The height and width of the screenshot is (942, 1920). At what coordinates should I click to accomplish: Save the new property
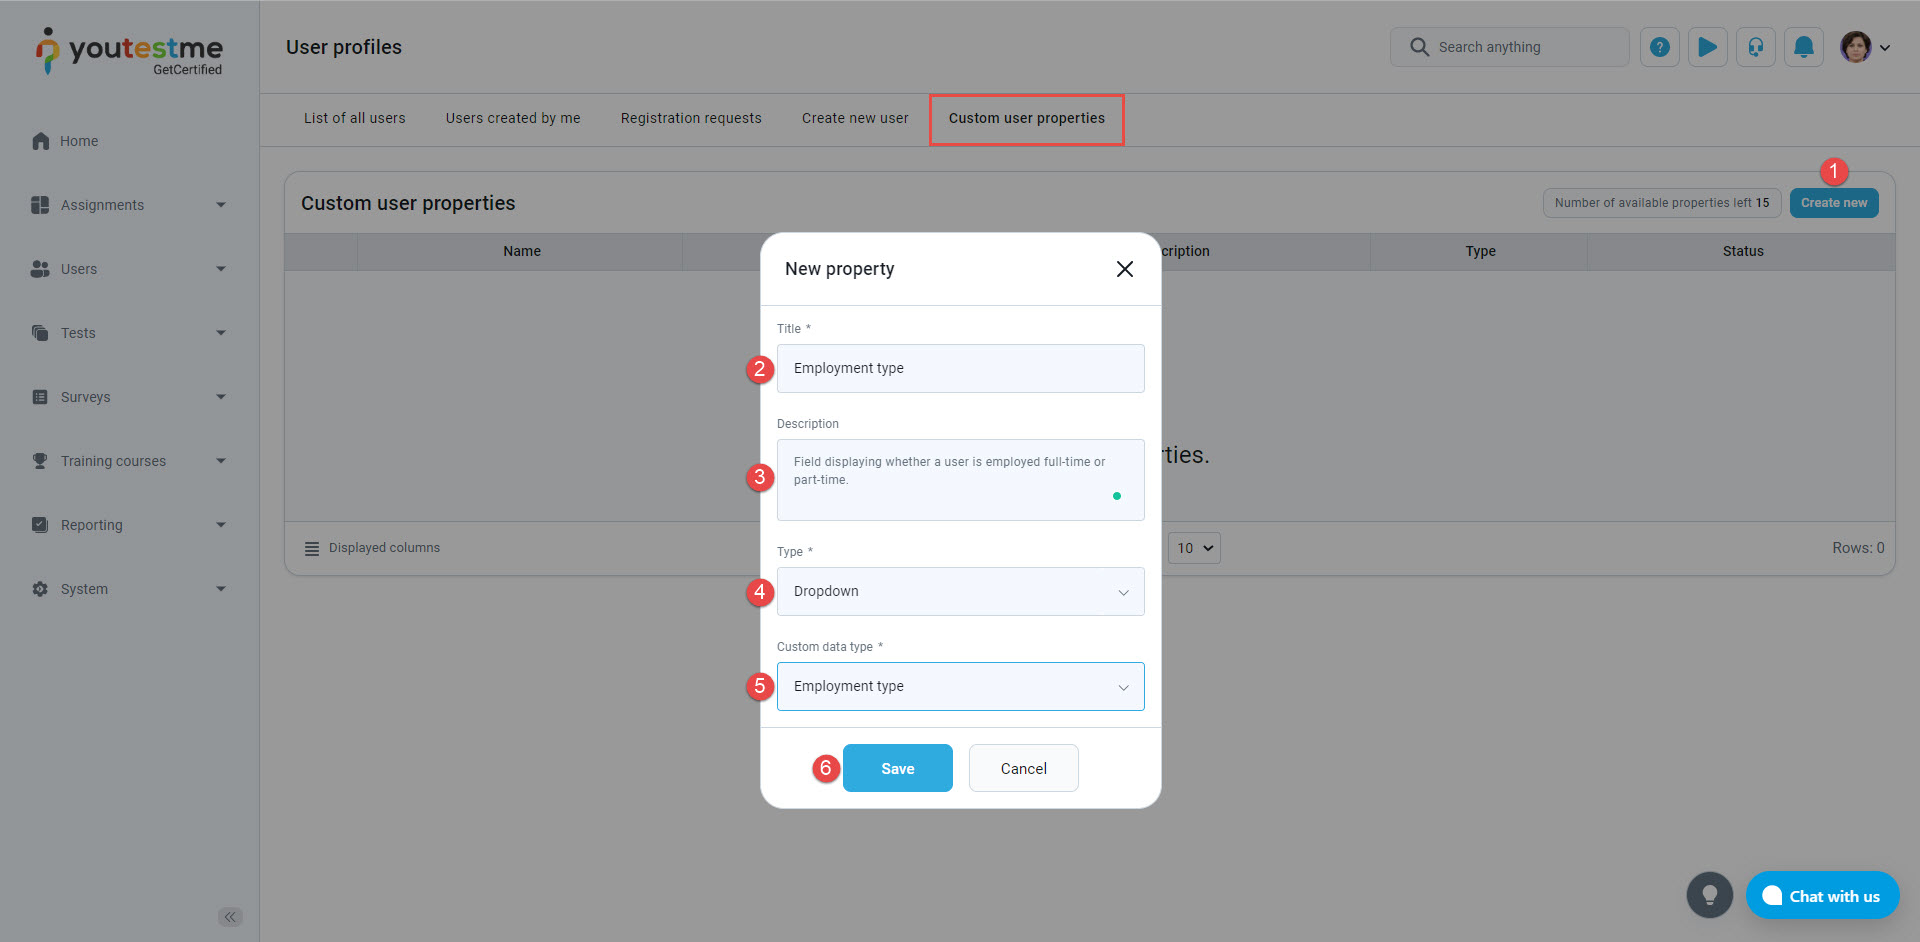(897, 768)
